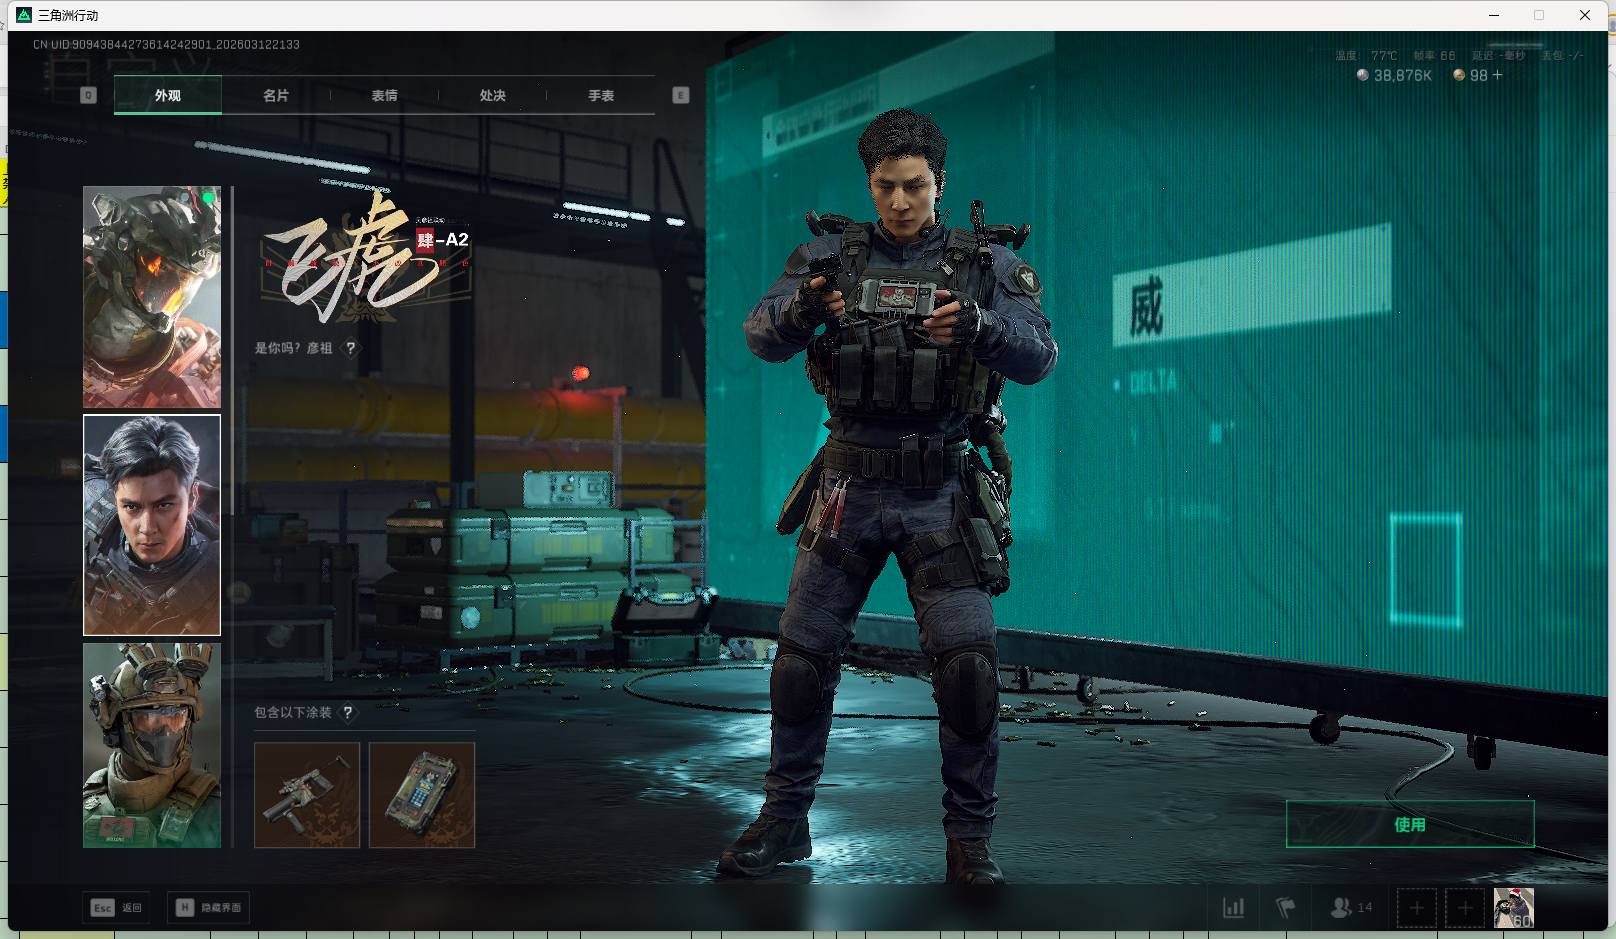Open the player avatar with Santa hat
This screenshot has height=939, width=1616.
pyautogui.click(x=1513, y=907)
